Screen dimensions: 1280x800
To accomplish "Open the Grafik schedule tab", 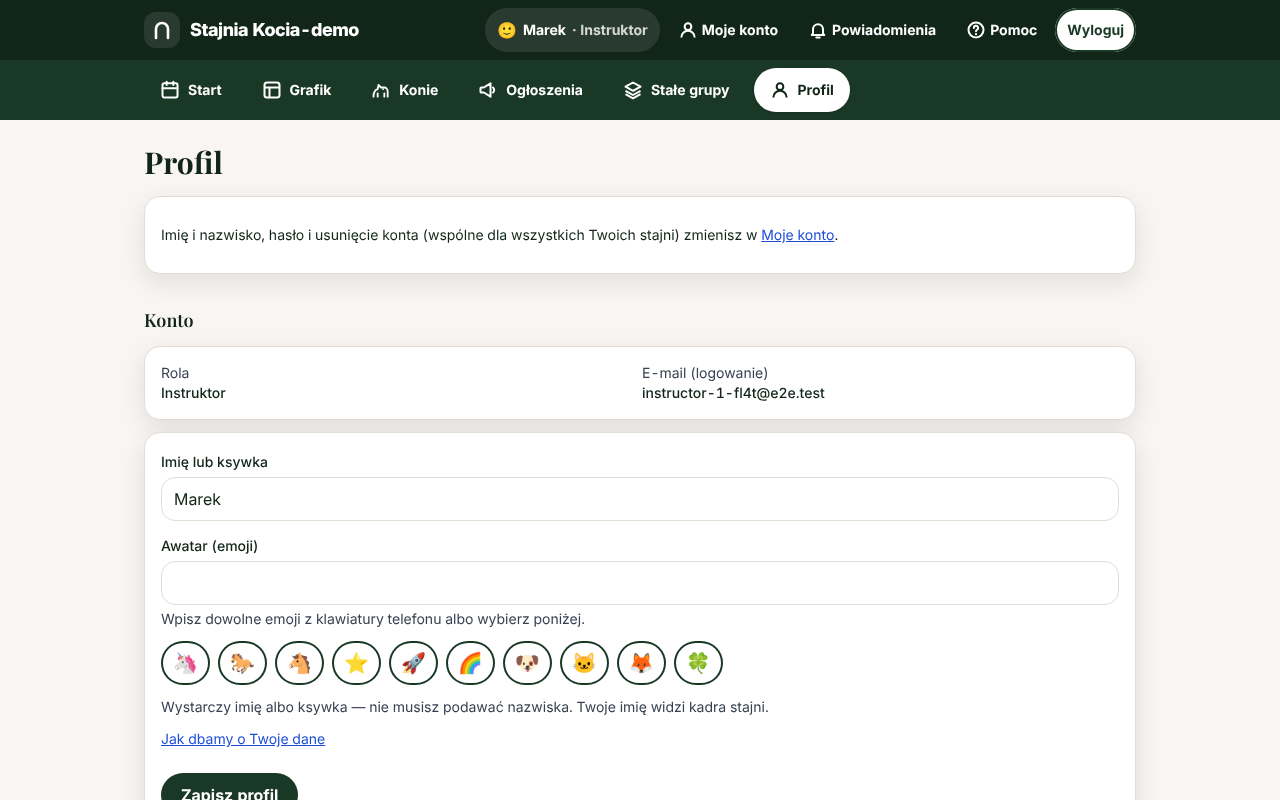I will 297,90.
